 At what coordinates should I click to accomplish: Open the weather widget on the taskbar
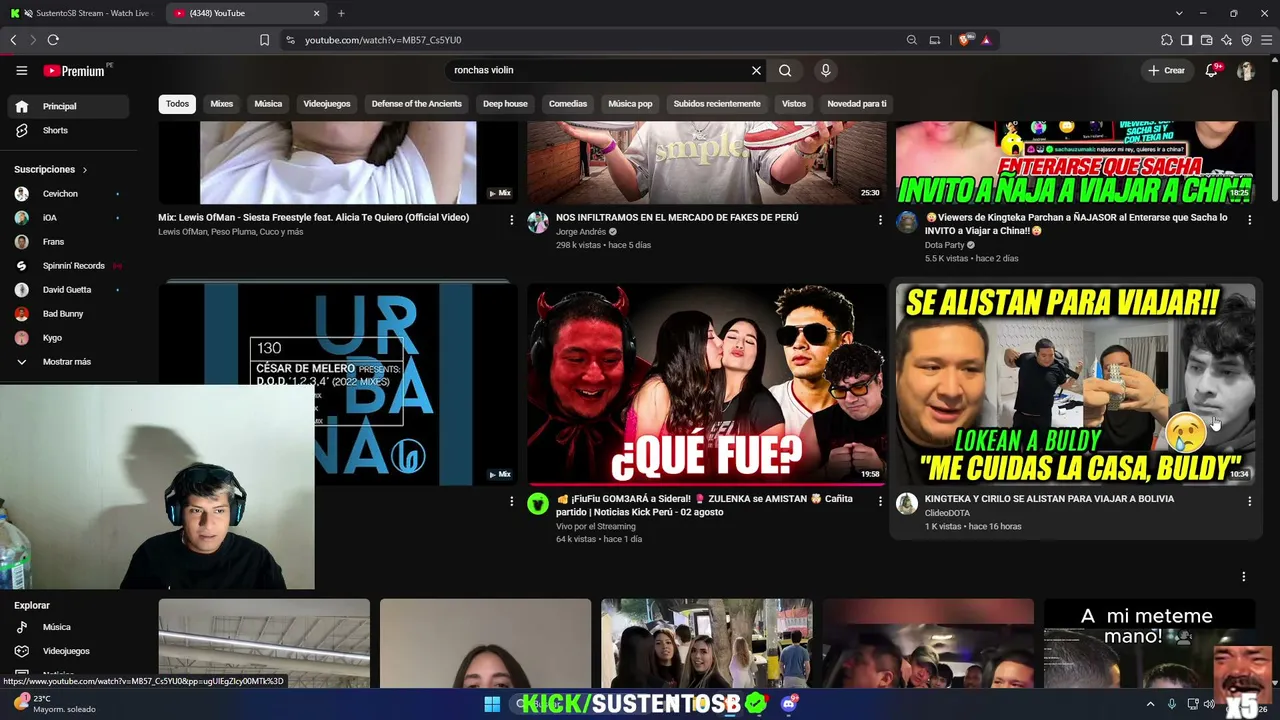pos(55,704)
